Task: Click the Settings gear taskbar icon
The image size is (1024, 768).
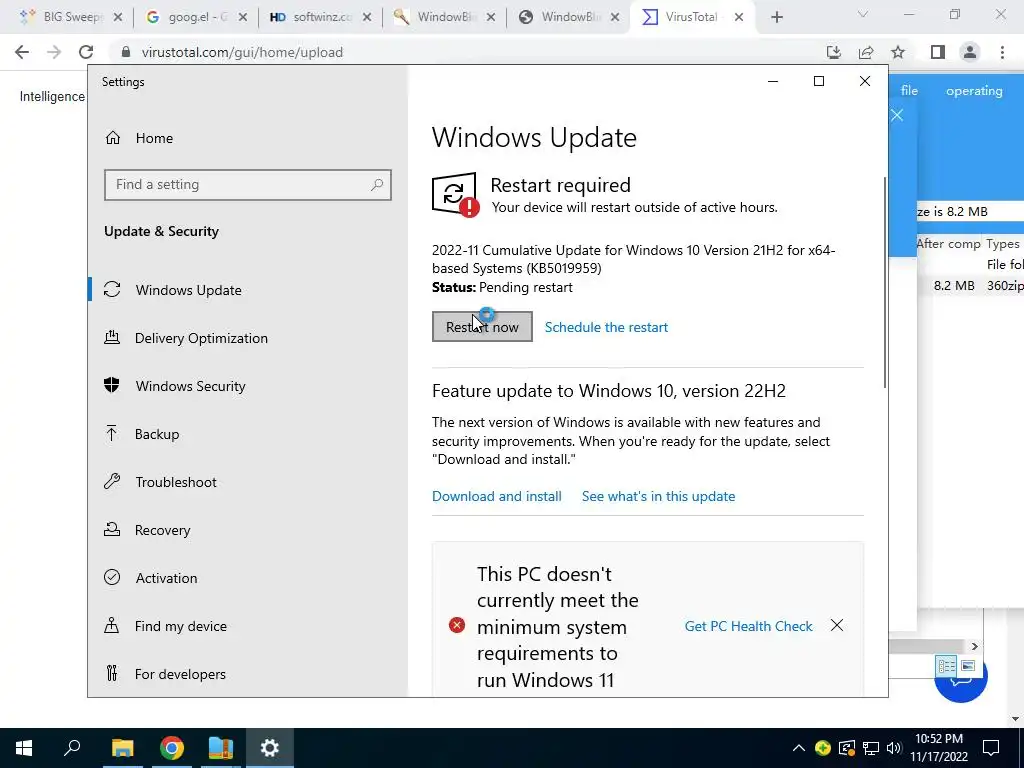Action: tap(270, 748)
